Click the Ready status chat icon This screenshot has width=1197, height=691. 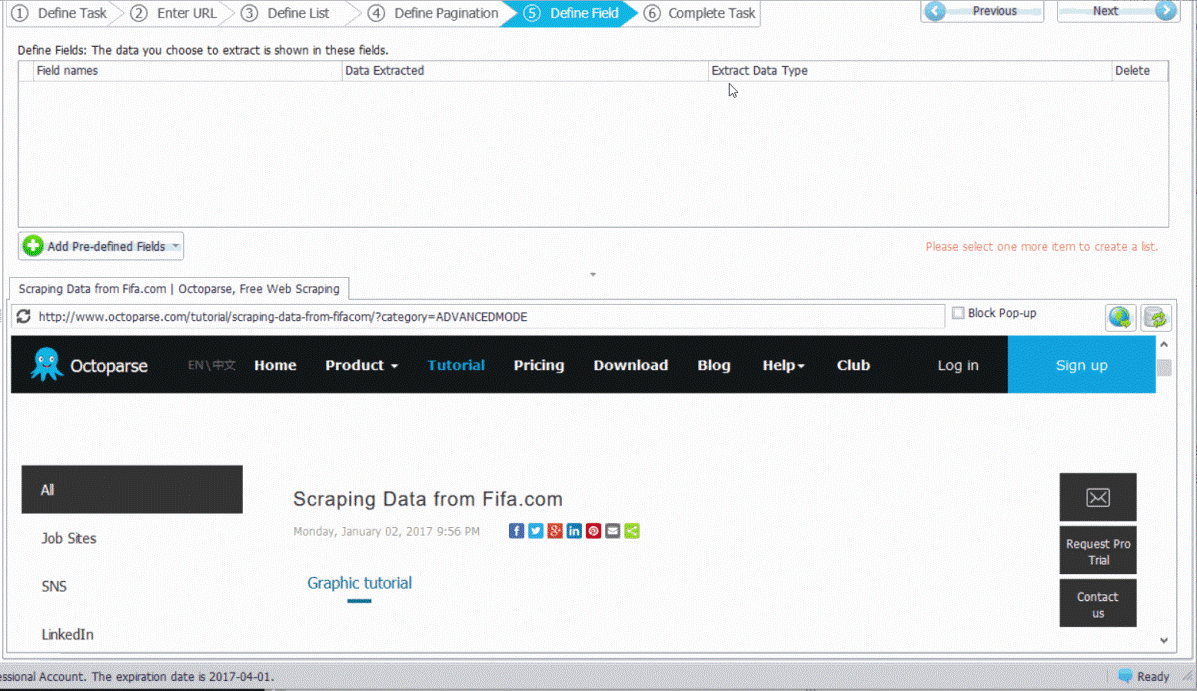[1125, 676]
